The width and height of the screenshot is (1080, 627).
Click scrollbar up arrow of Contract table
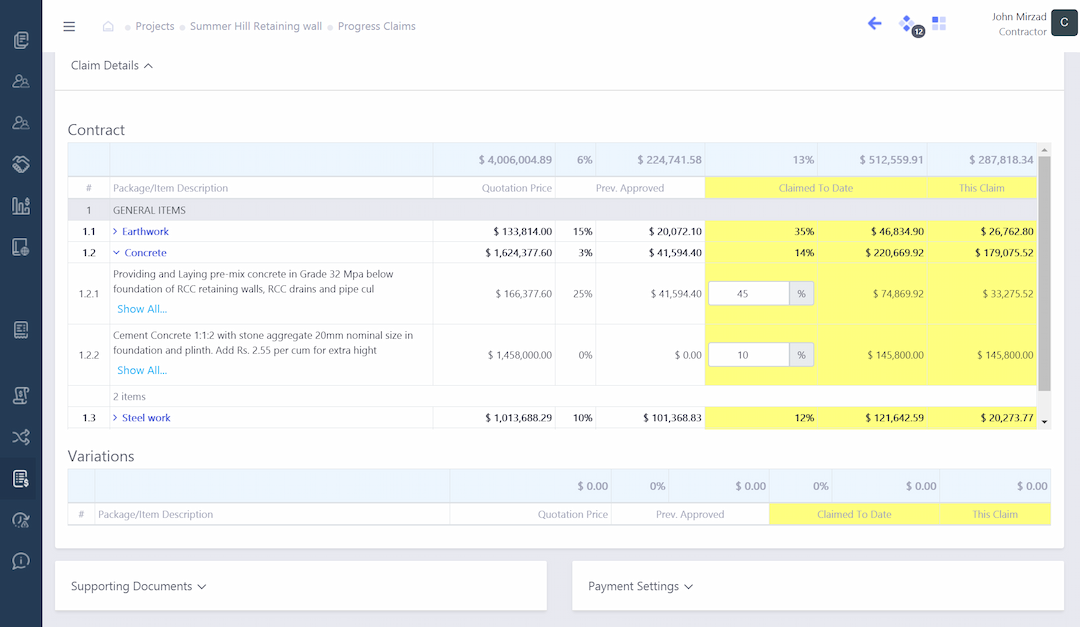1044,150
